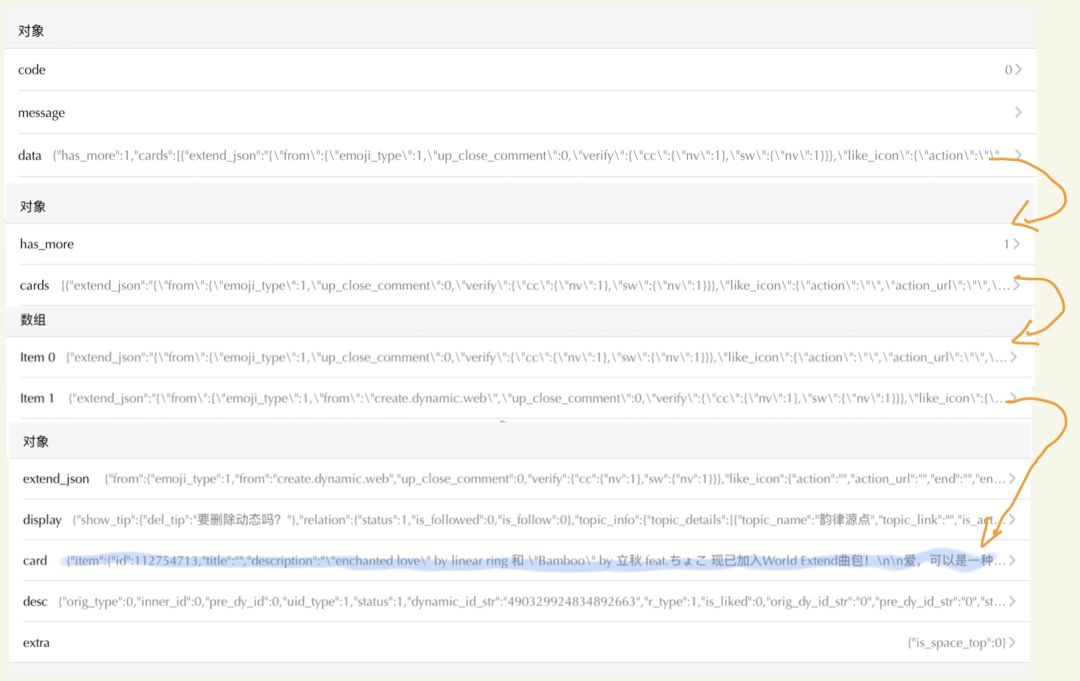Expand the card row chevron

(x=1012, y=560)
